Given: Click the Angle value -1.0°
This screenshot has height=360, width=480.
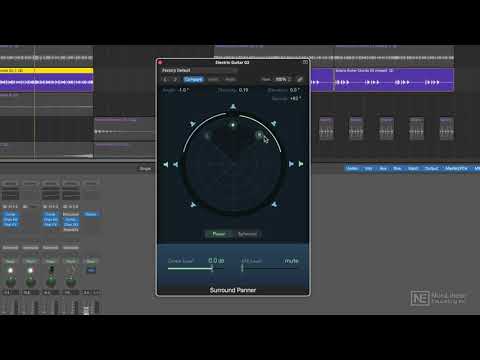Looking at the screenshot, I should coord(184,90).
